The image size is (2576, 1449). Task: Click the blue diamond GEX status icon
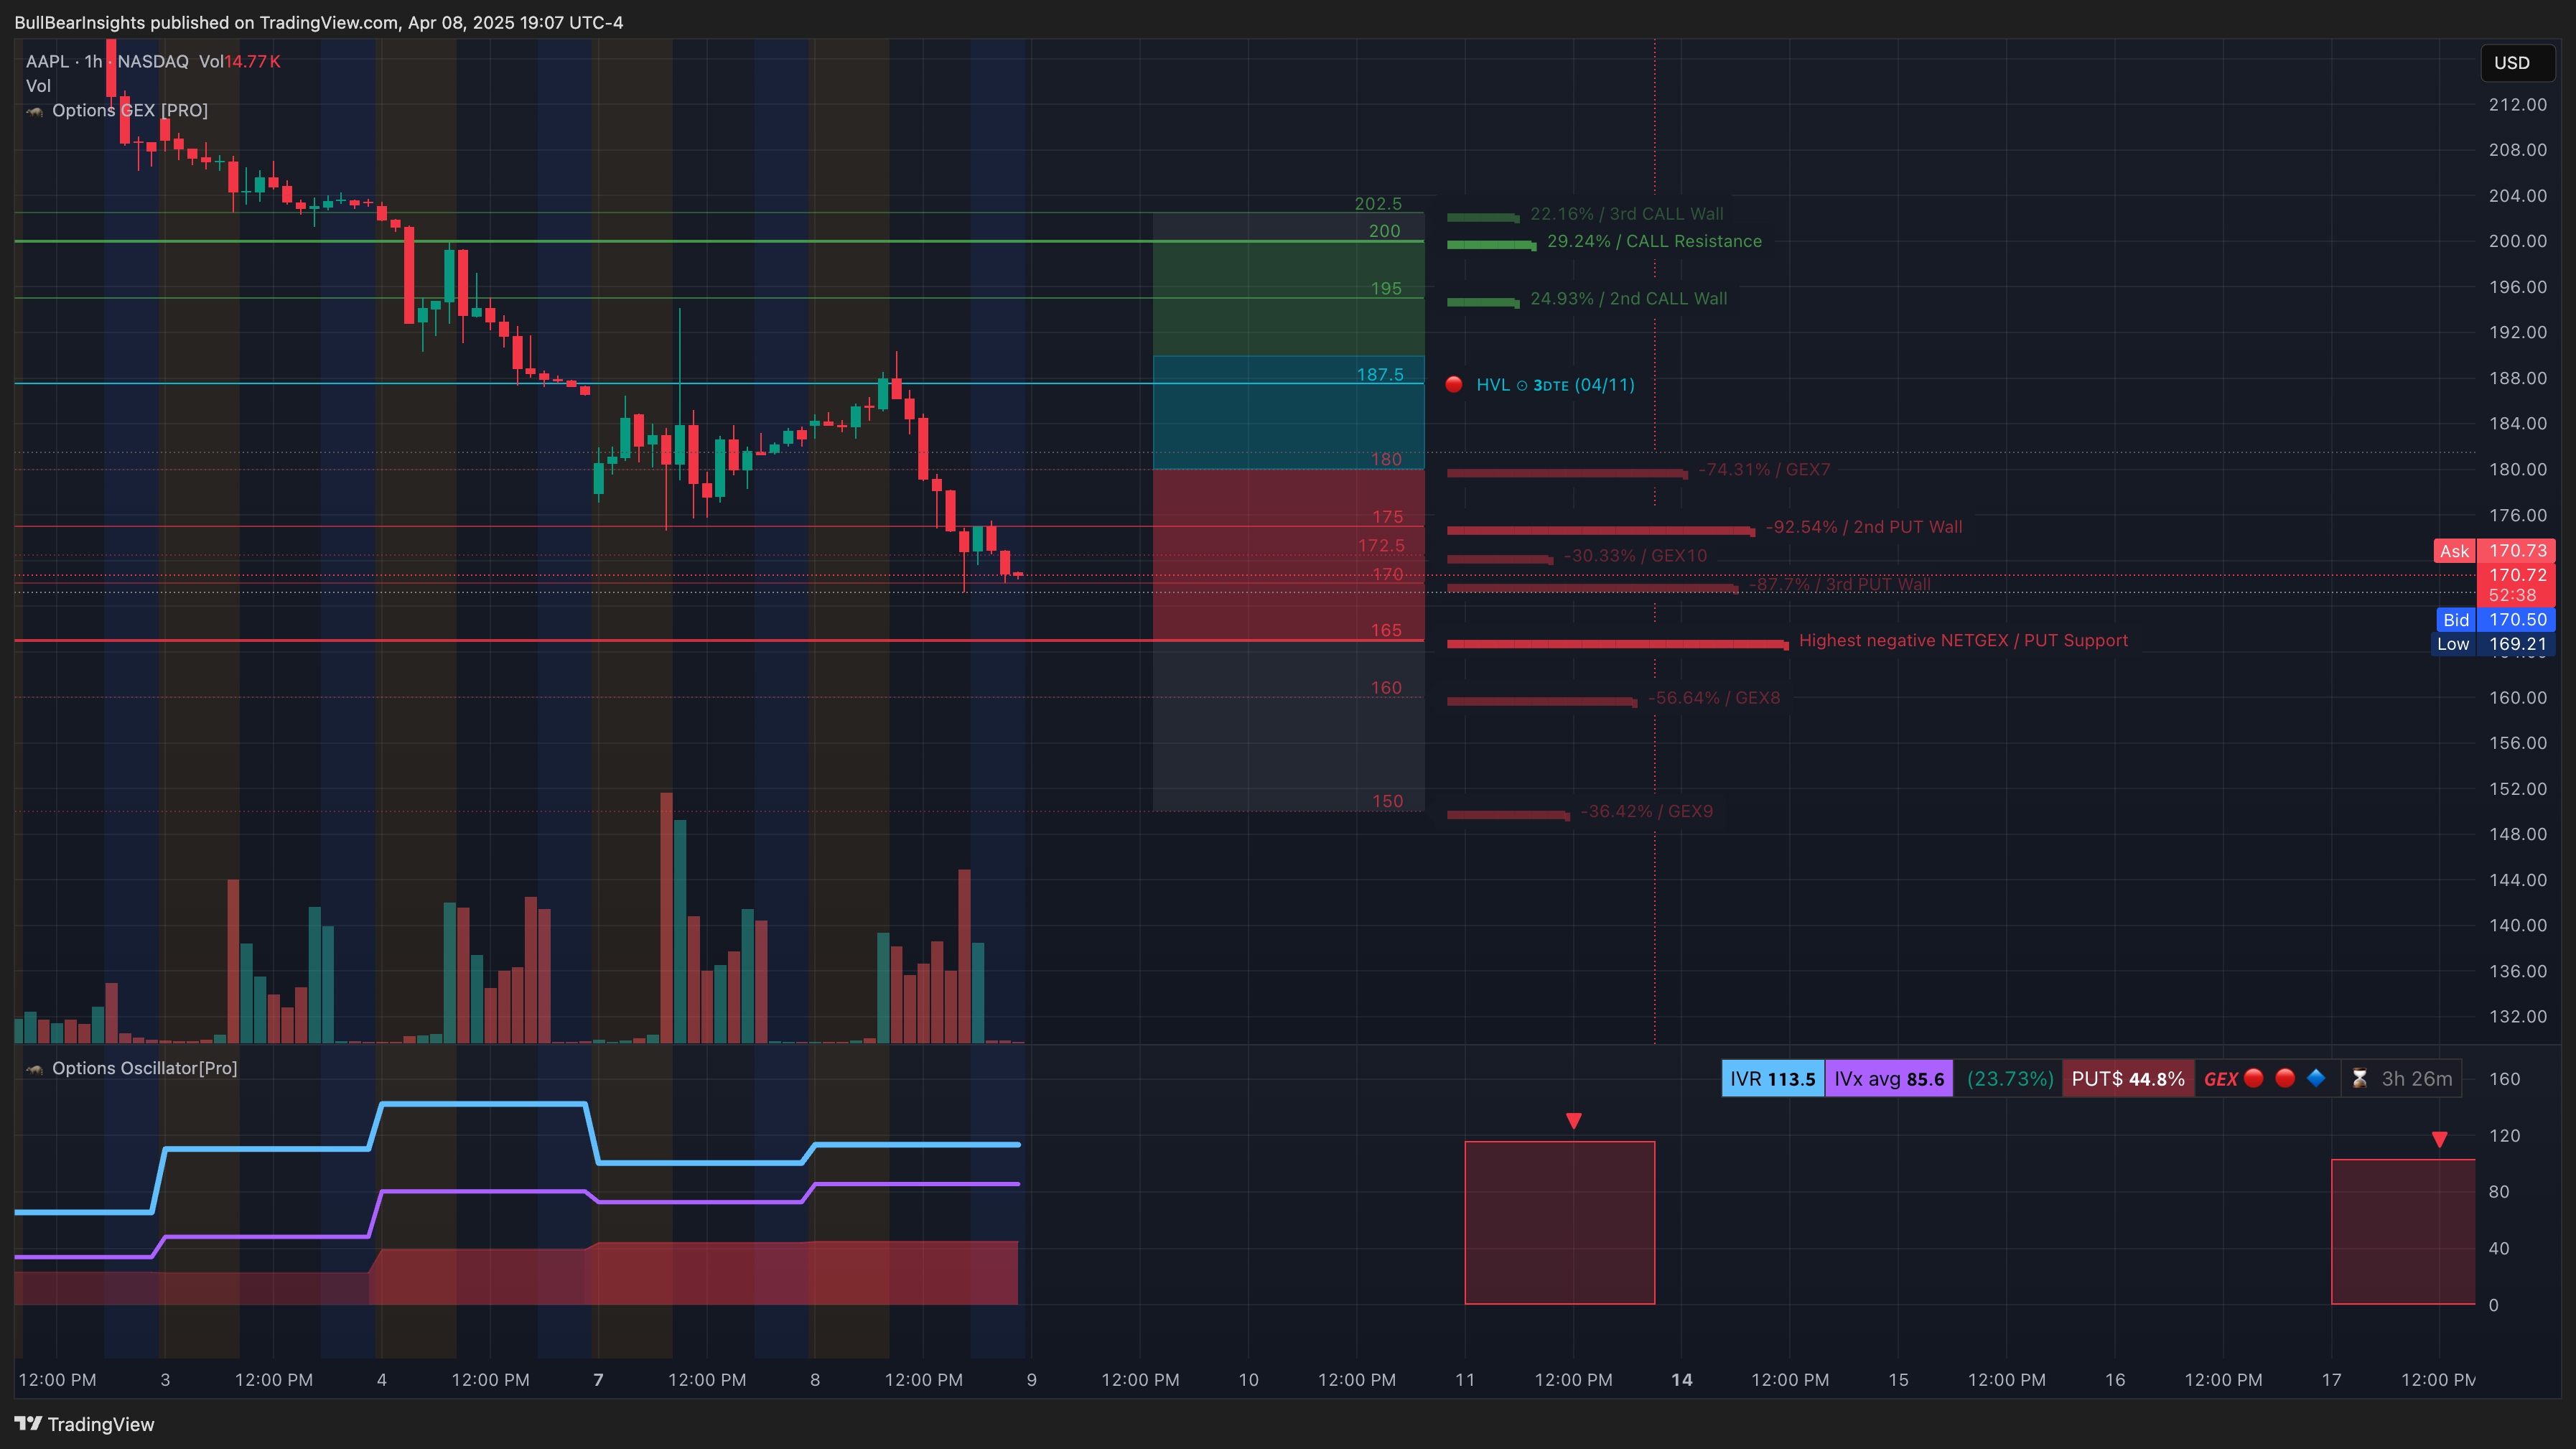tap(2316, 1078)
